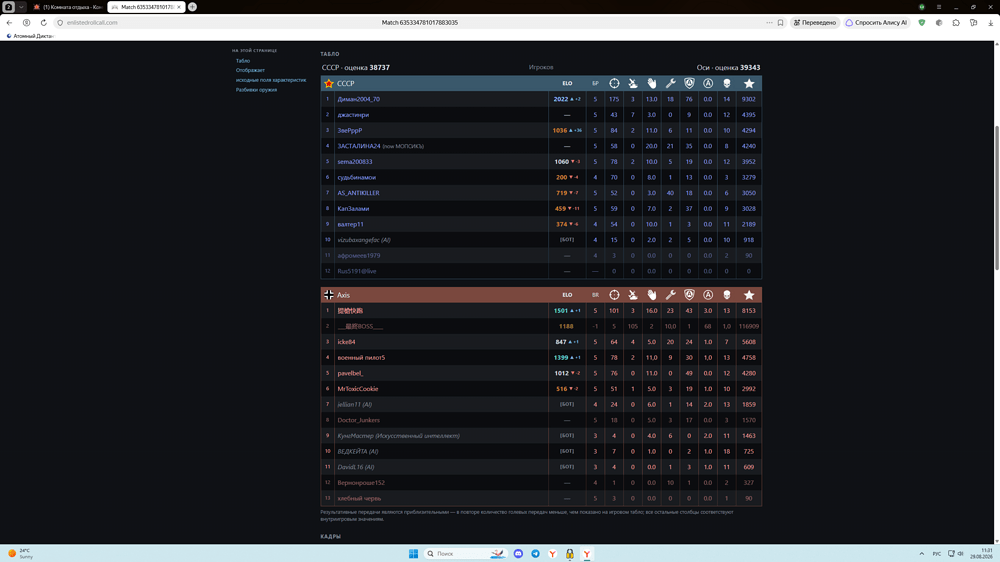Sort СССР table by hand assists icon
Screen dimensions: 1000x562
point(651,84)
